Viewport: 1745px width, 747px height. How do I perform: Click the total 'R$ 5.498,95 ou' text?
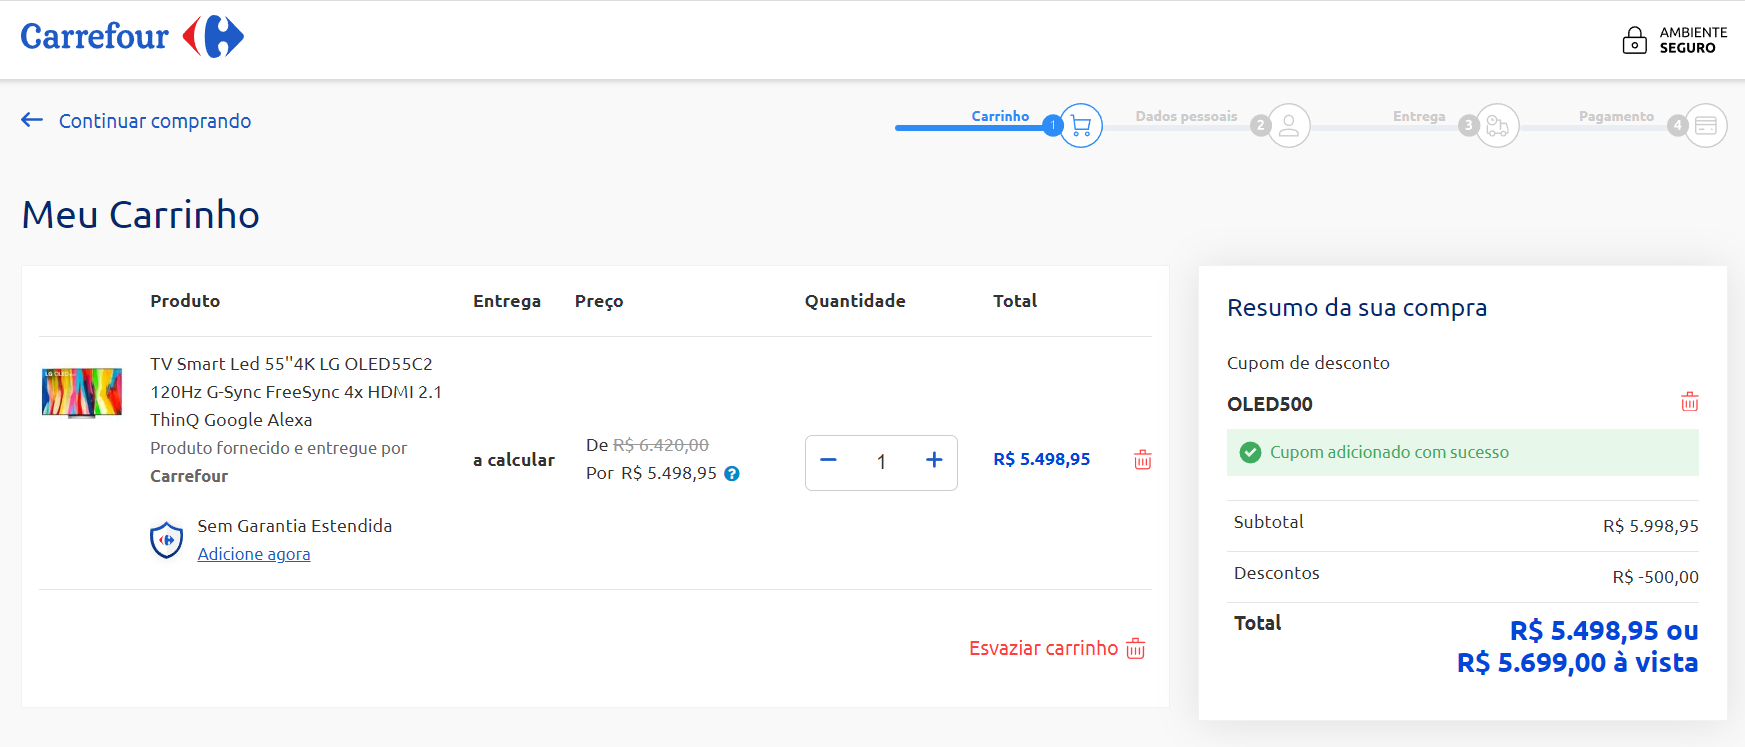pos(1604,631)
